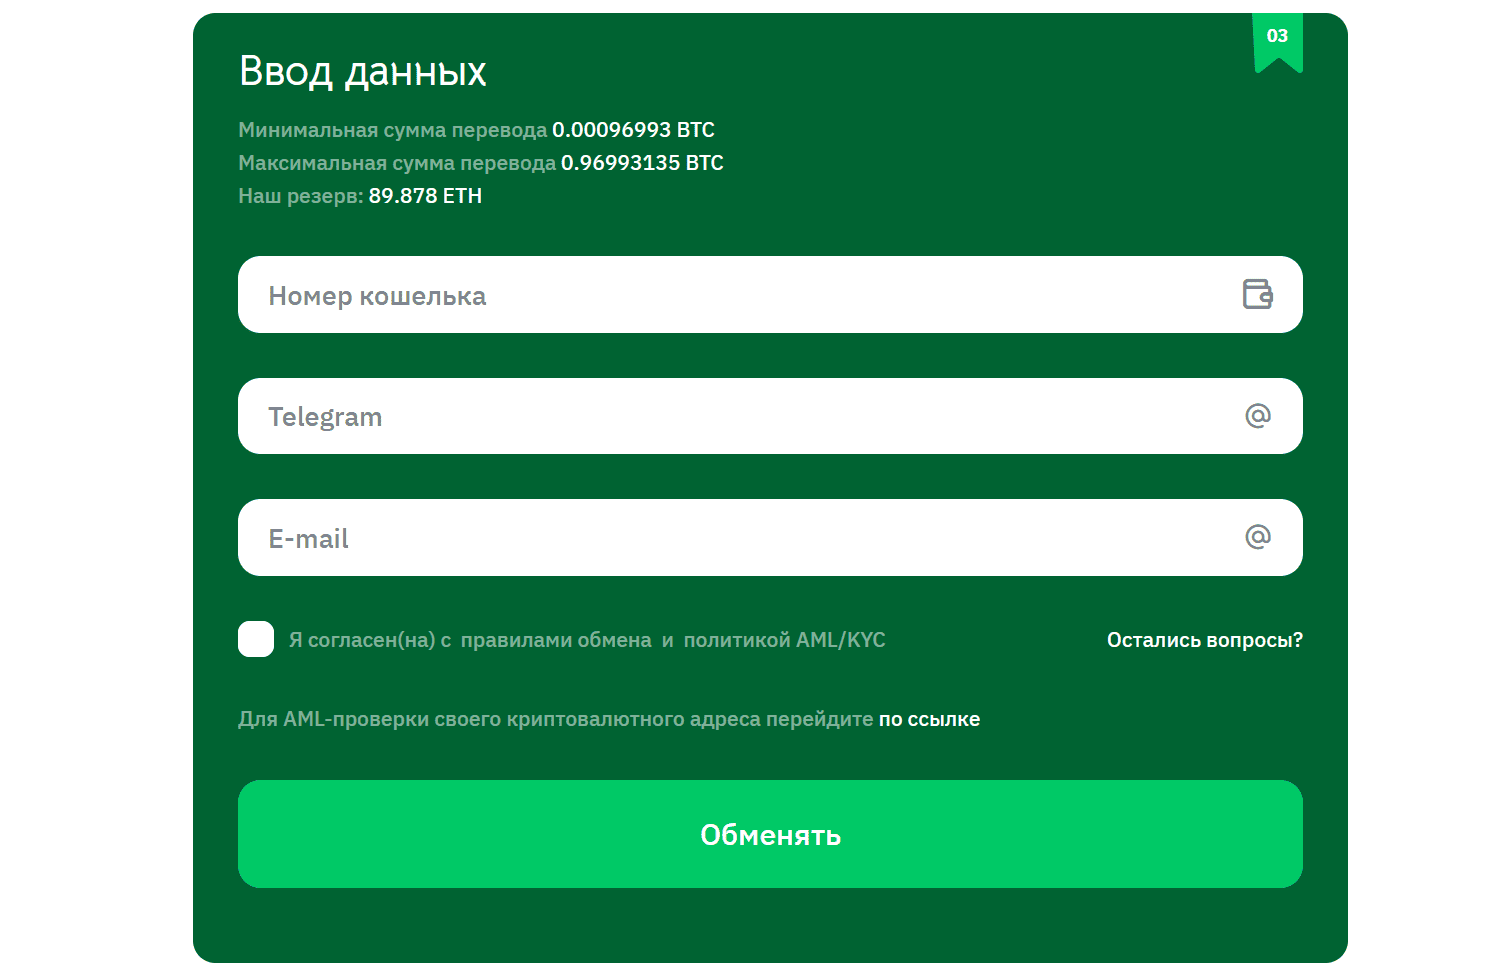This screenshot has width=1485, height=975.
Task: Focus the E-mail input field
Action: coord(770,538)
